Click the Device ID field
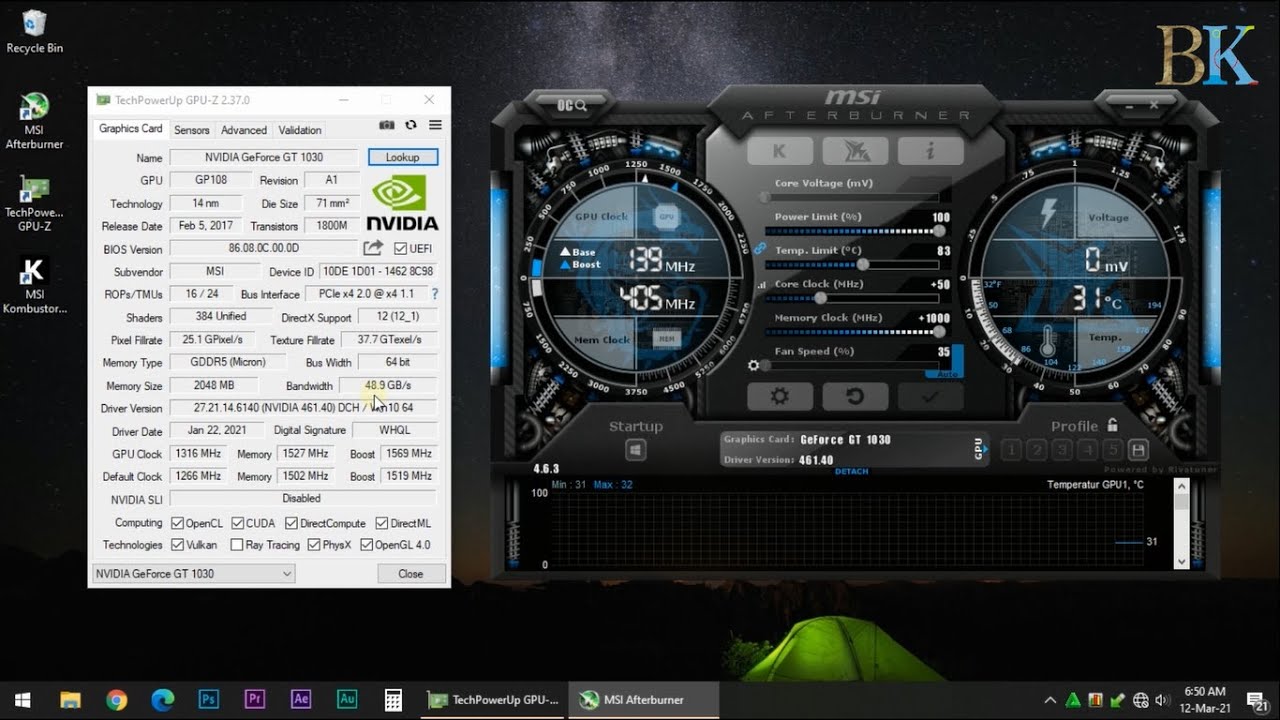This screenshot has width=1280, height=720. (379, 271)
